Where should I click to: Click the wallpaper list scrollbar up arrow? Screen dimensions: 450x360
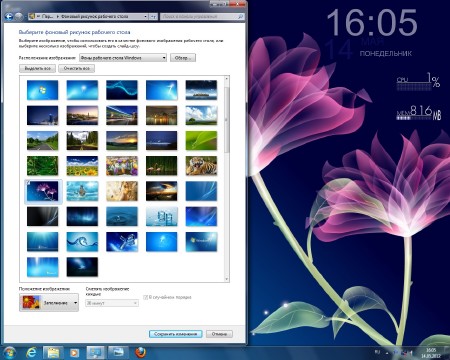pyautogui.click(x=227, y=79)
